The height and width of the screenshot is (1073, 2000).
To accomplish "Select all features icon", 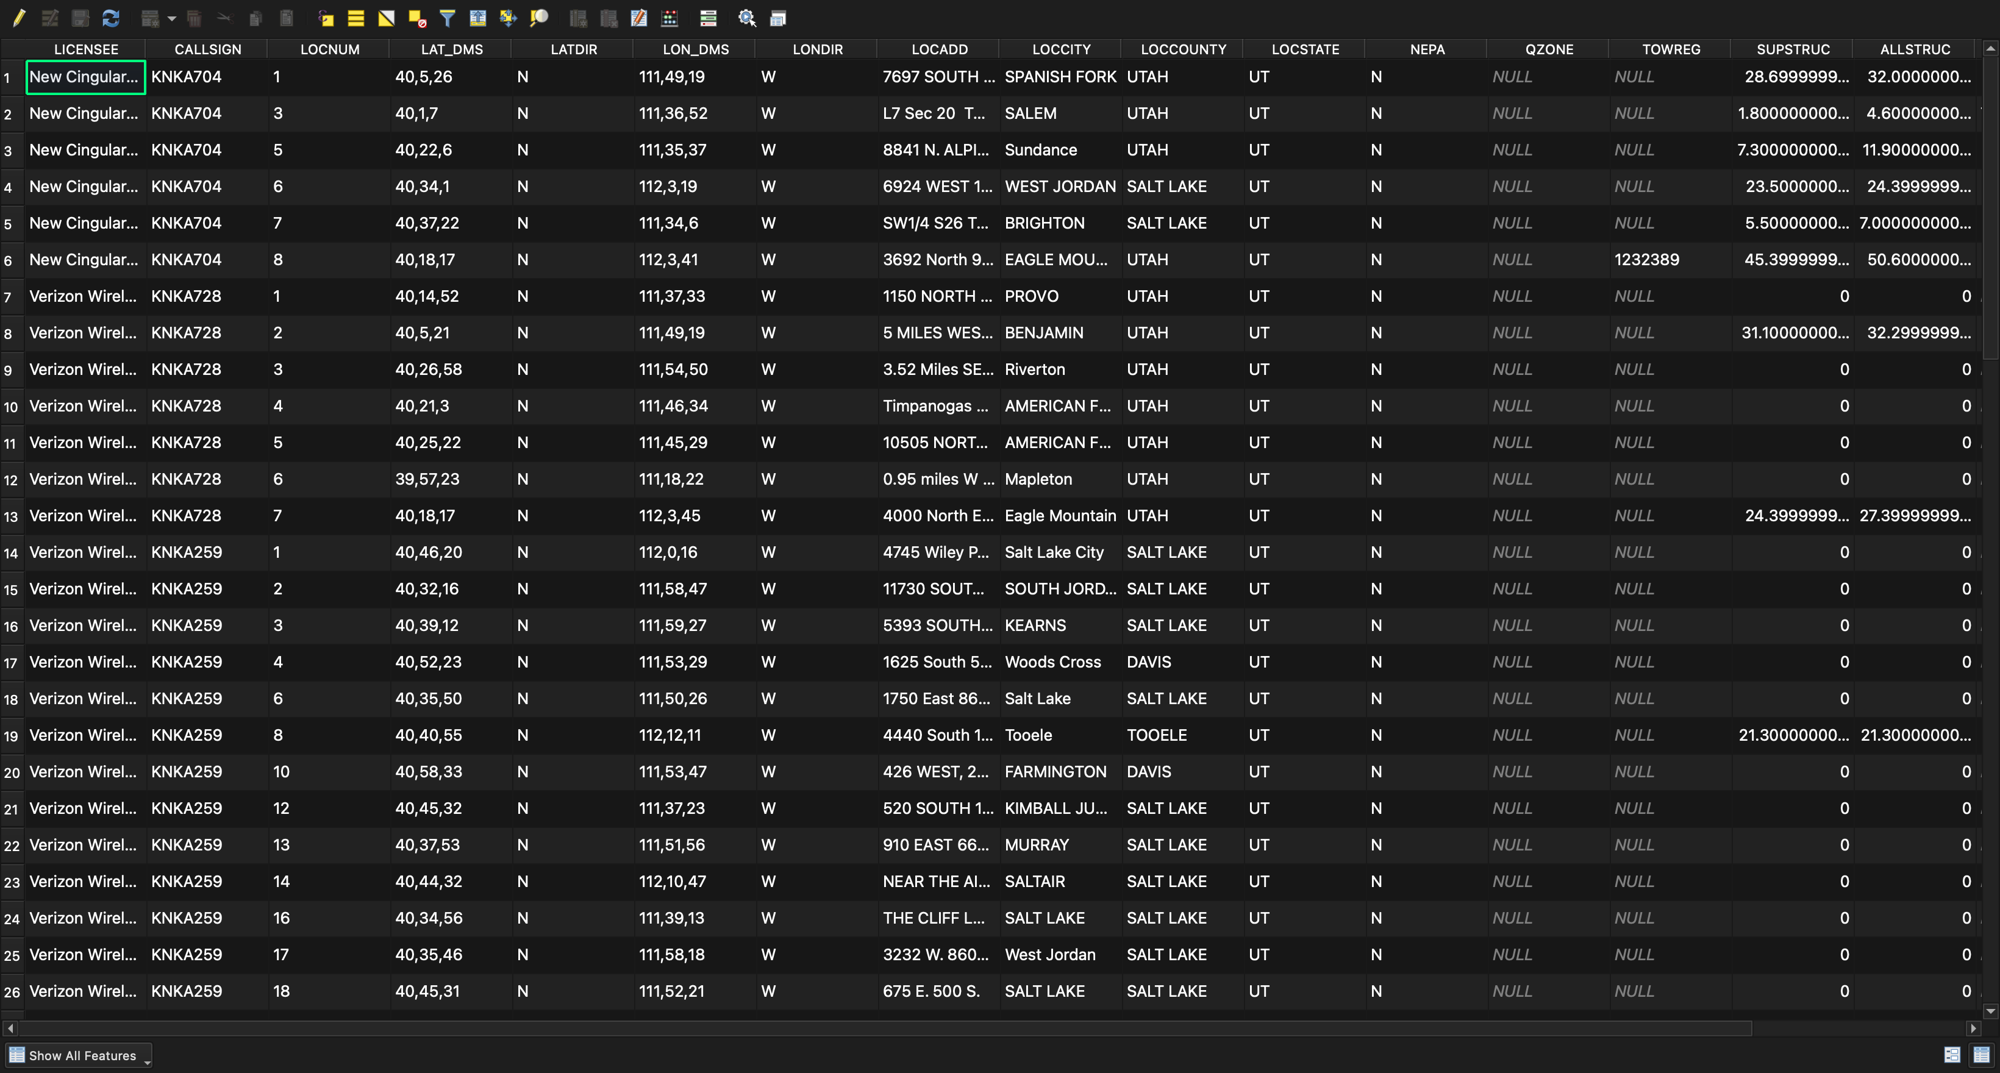I will (356, 18).
